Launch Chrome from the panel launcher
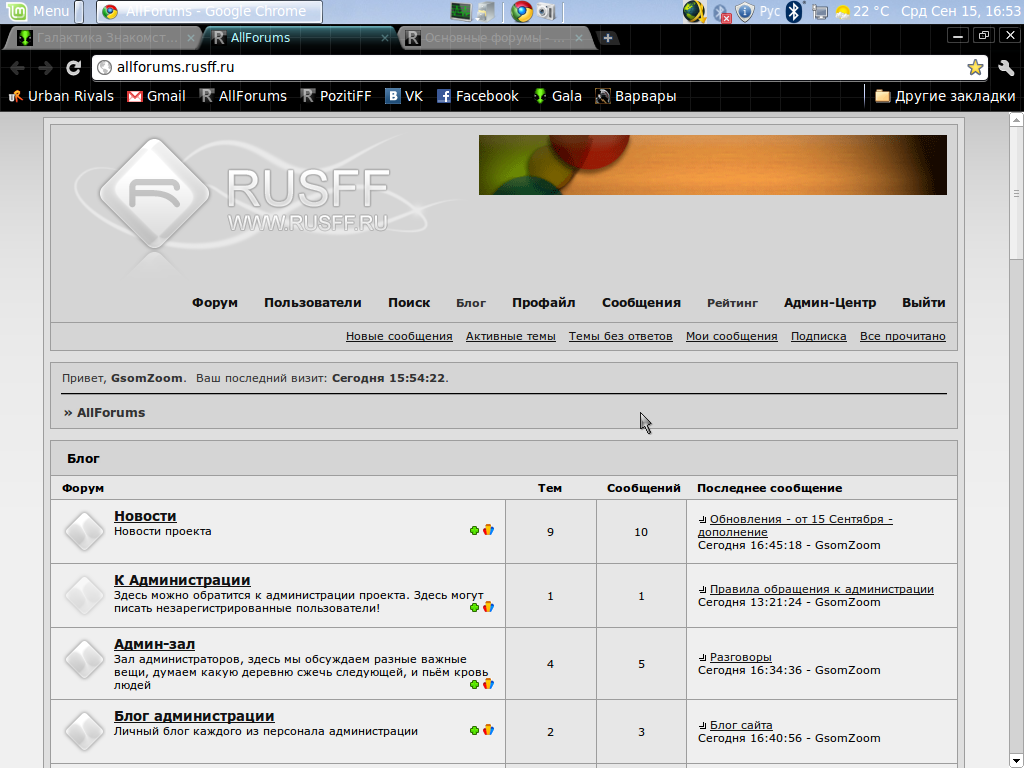This screenshot has width=1024, height=768. [521, 11]
